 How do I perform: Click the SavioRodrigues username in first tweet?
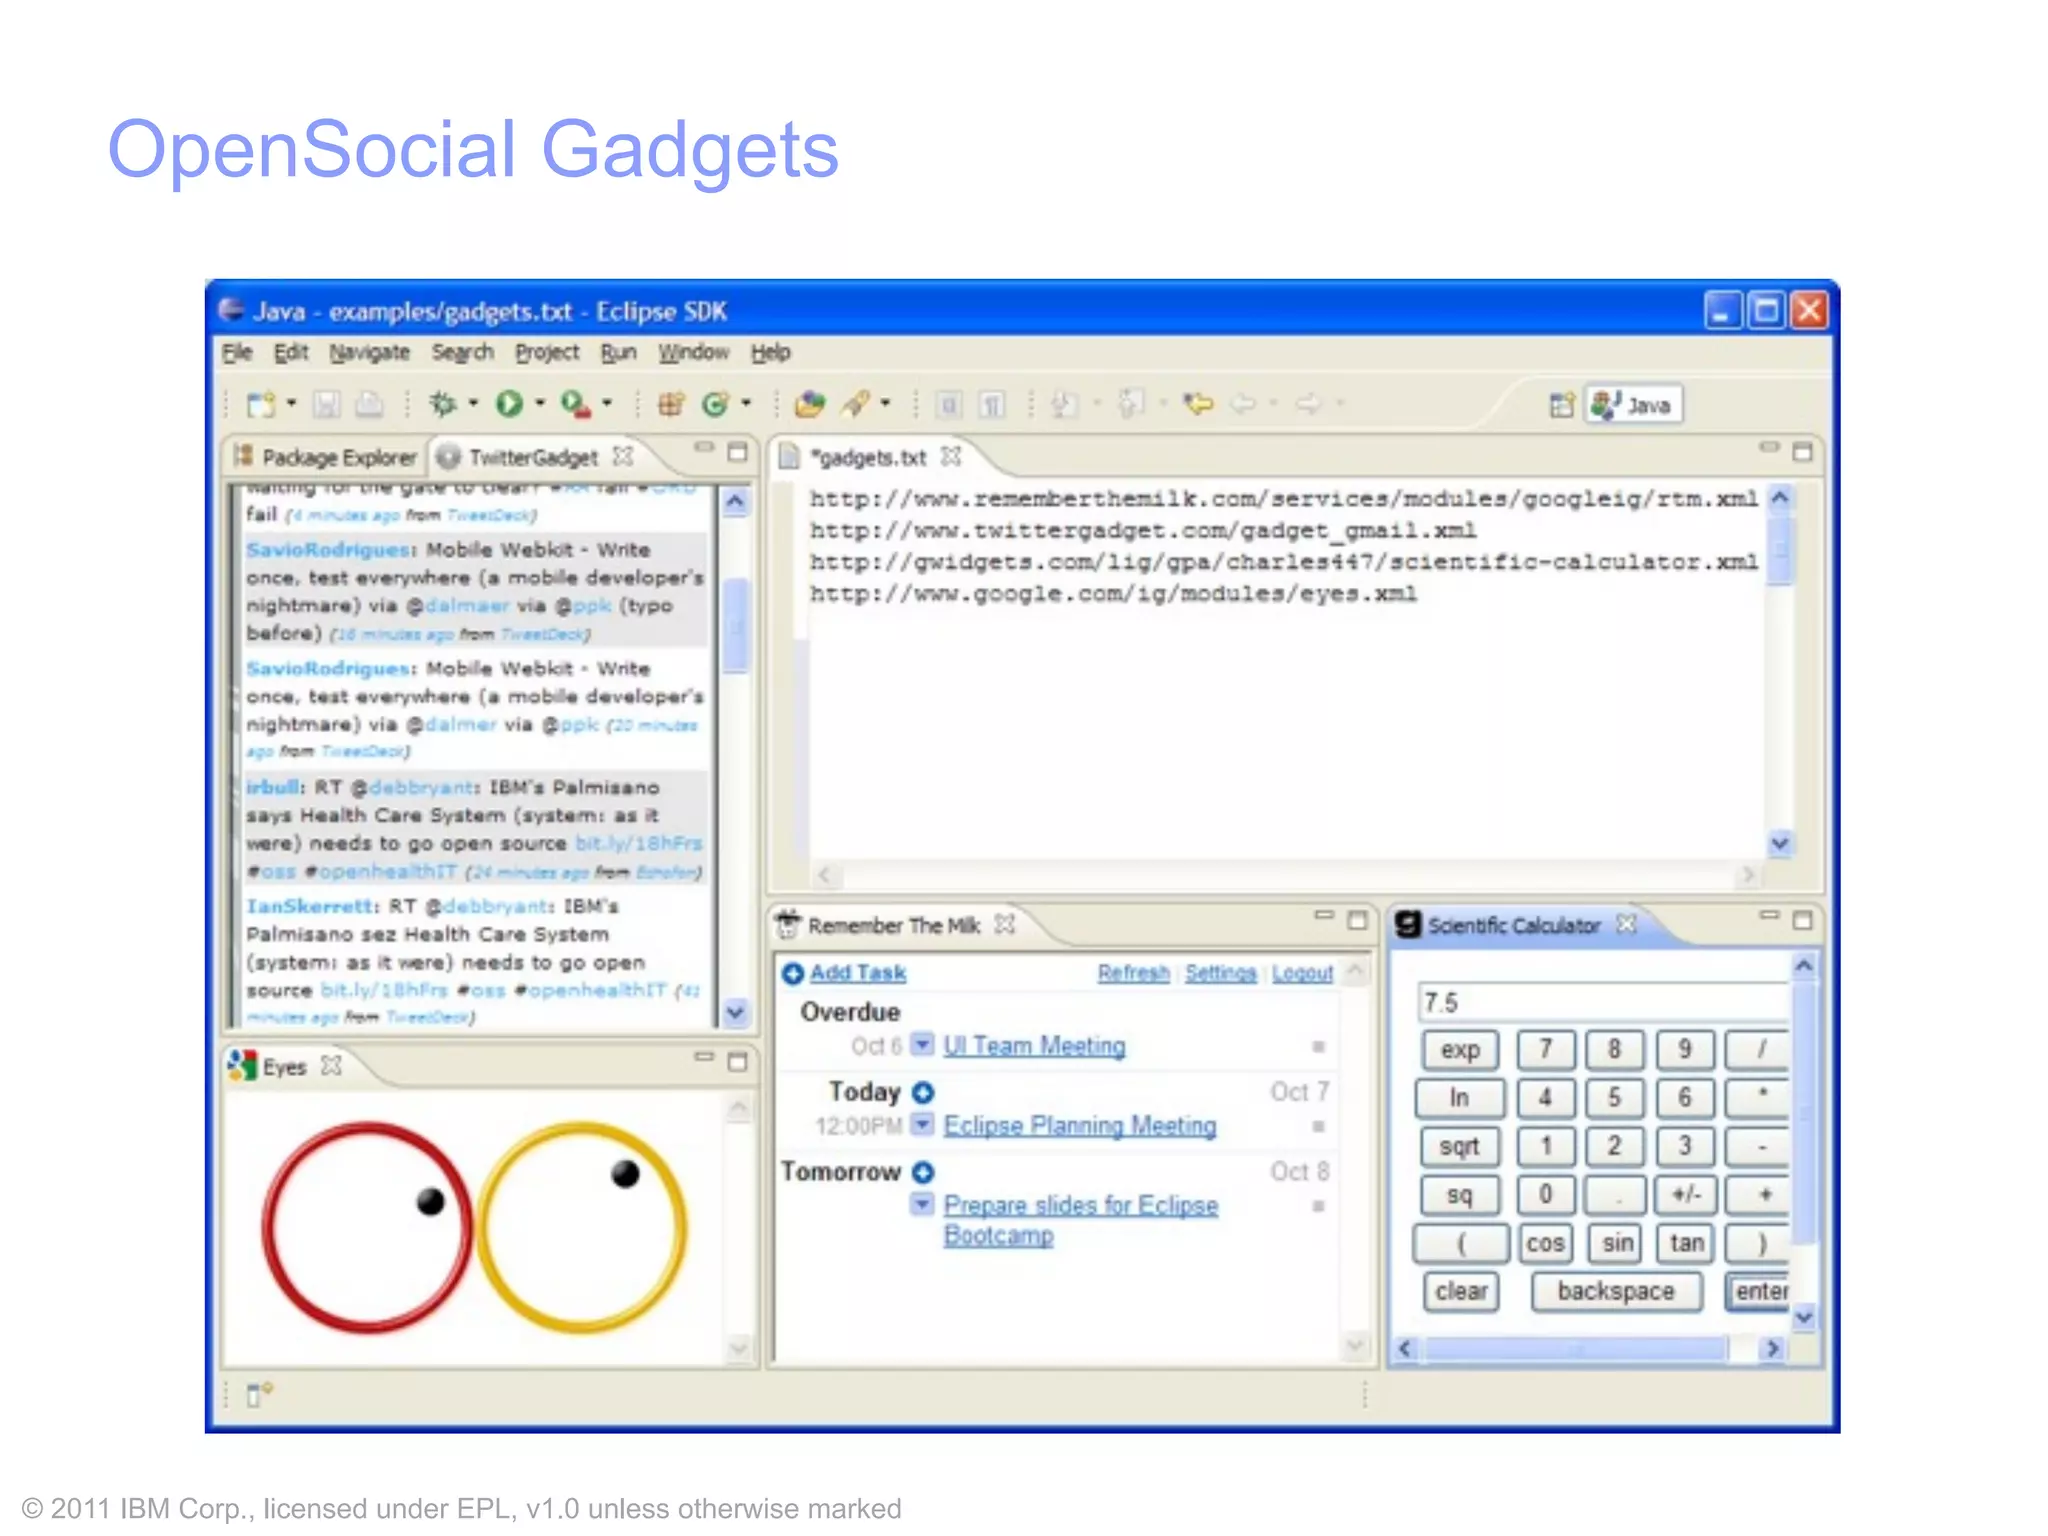(328, 550)
